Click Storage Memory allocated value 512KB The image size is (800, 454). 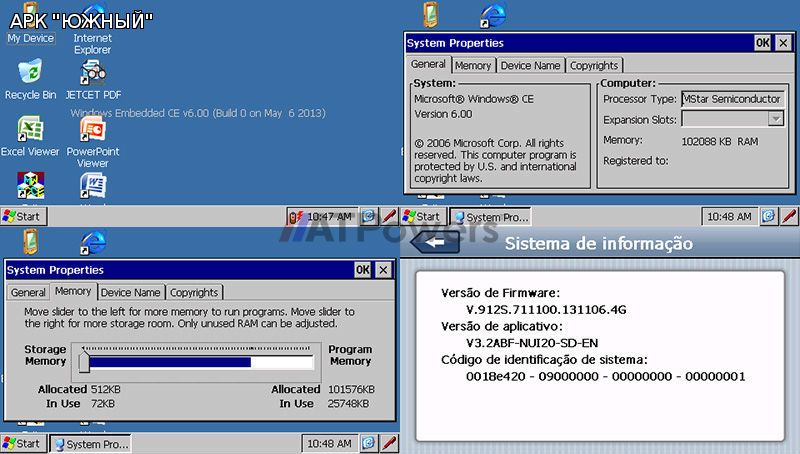(x=106, y=389)
